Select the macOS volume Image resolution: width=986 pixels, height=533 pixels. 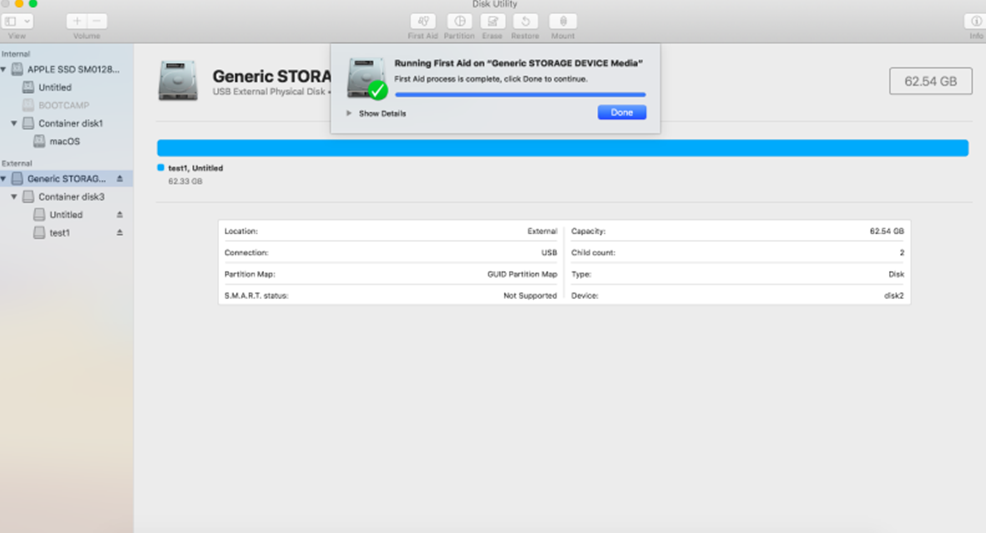pyautogui.click(x=67, y=141)
